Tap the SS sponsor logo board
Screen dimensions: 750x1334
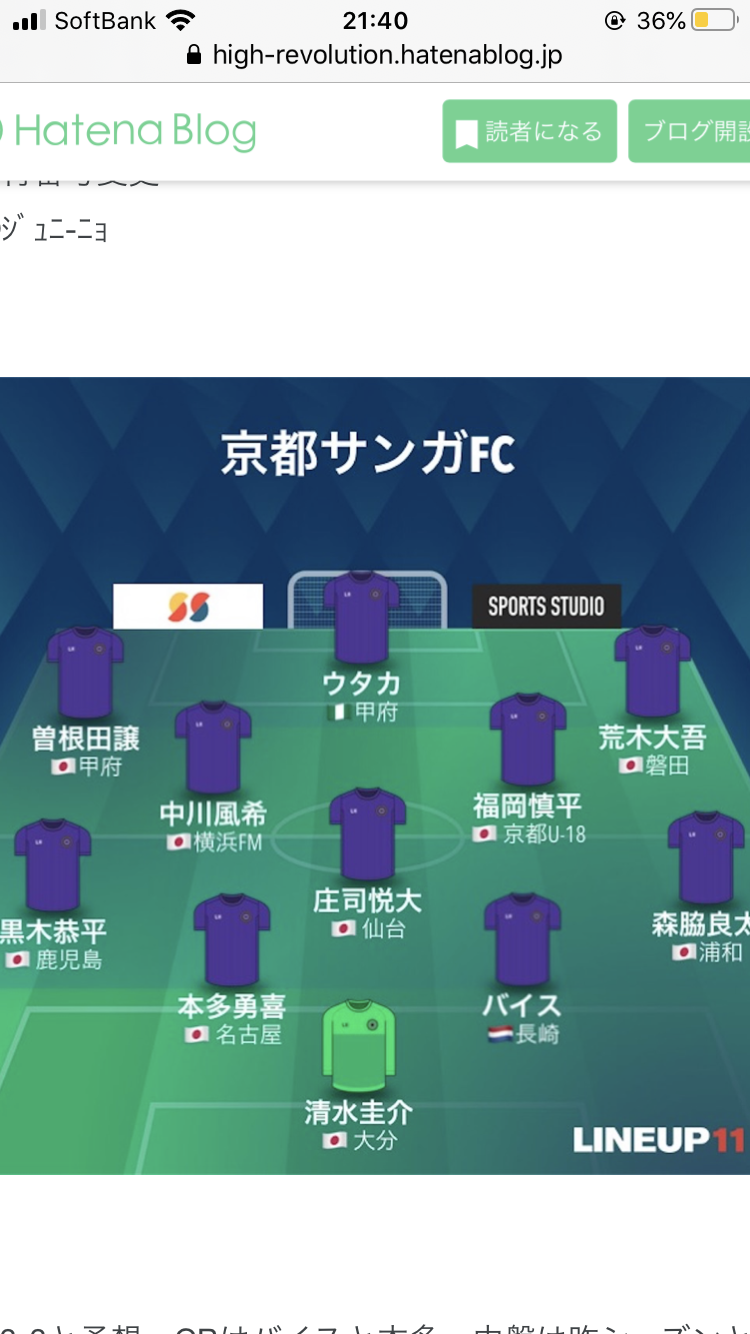pyautogui.click(x=188, y=606)
